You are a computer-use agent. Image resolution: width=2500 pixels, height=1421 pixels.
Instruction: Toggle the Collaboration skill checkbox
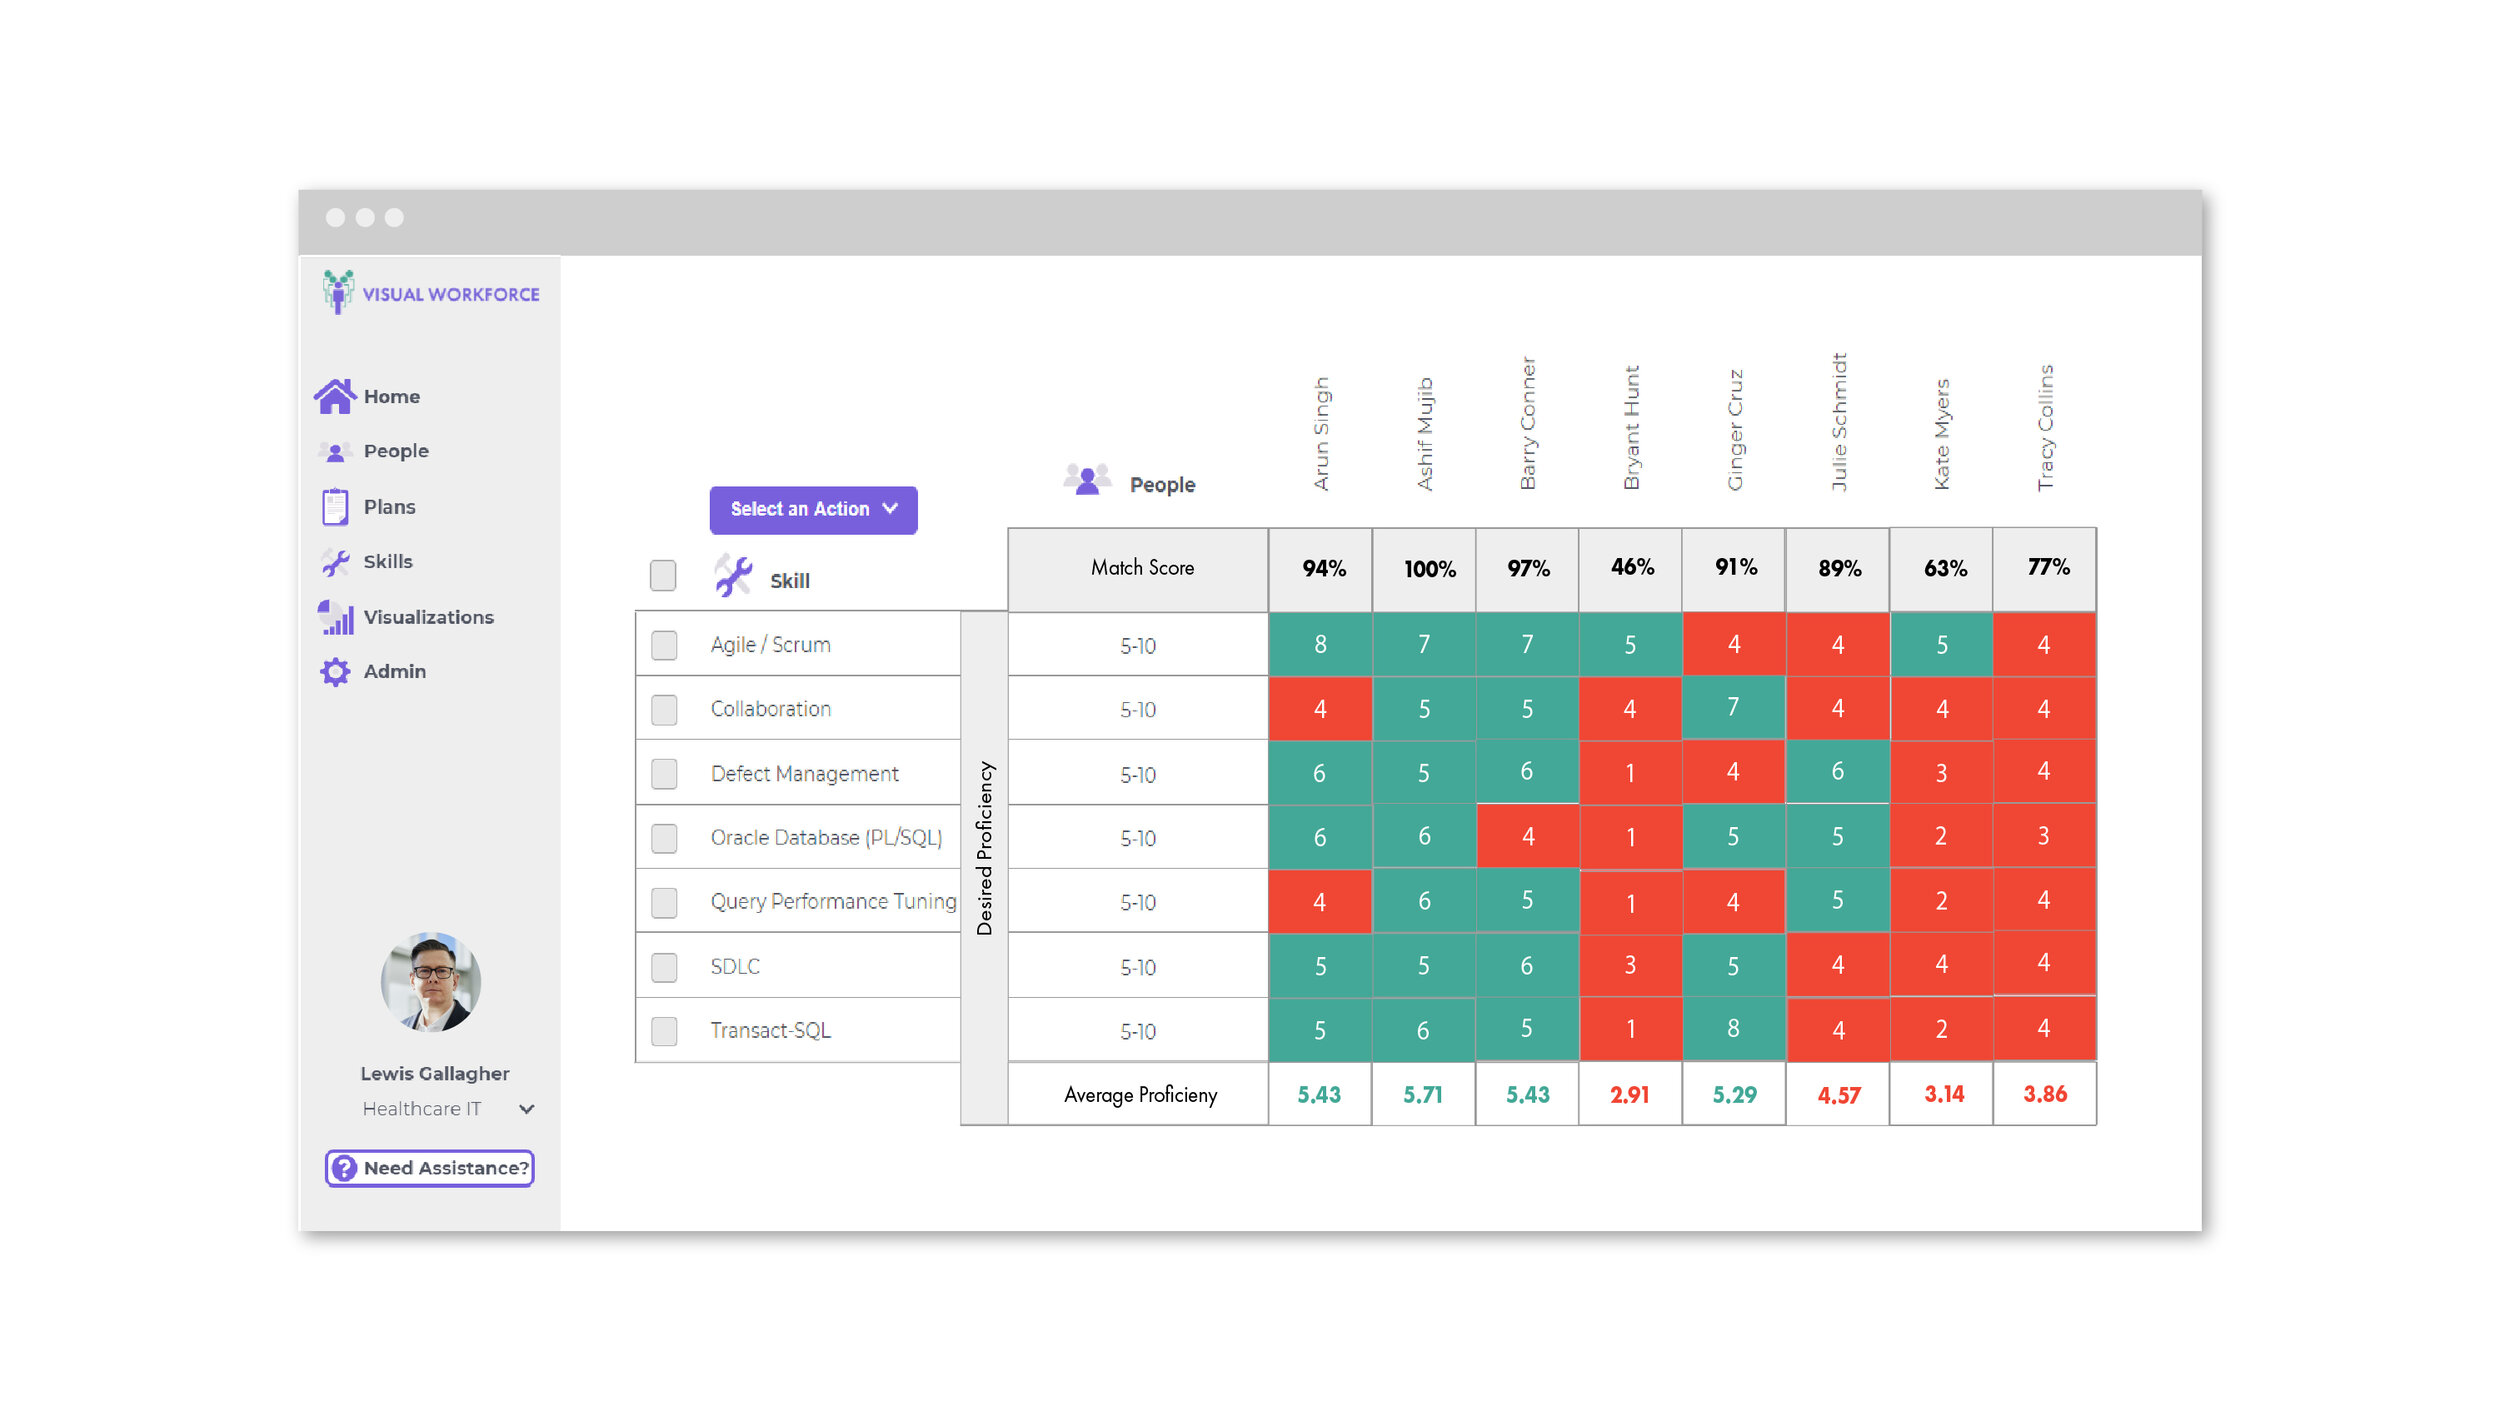coord(663,707)
